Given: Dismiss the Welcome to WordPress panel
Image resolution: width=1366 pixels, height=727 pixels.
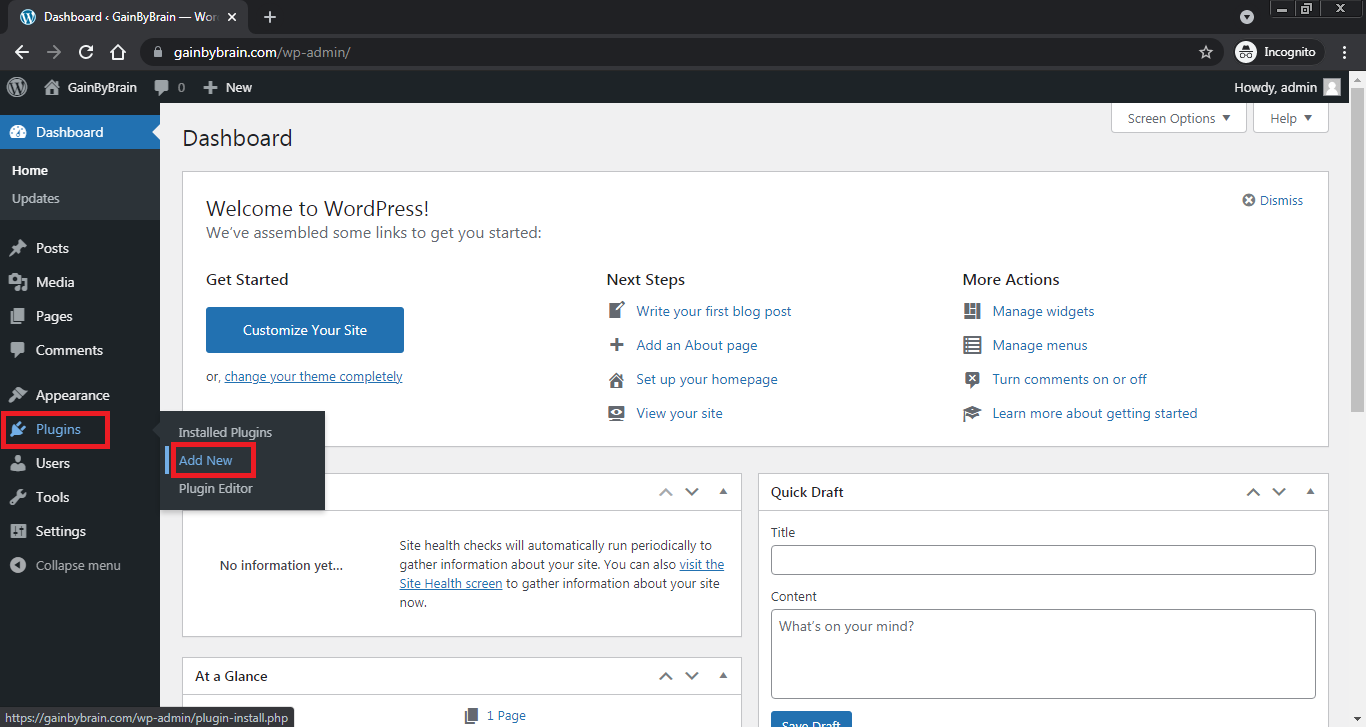Looking at the screenshot, I should coord(1273,200).
